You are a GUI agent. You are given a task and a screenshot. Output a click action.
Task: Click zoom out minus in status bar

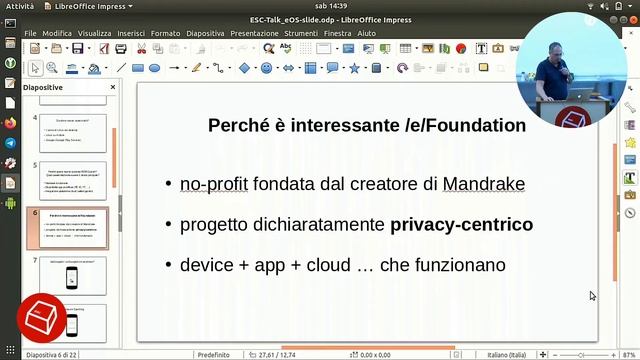[x=555, y=355]
